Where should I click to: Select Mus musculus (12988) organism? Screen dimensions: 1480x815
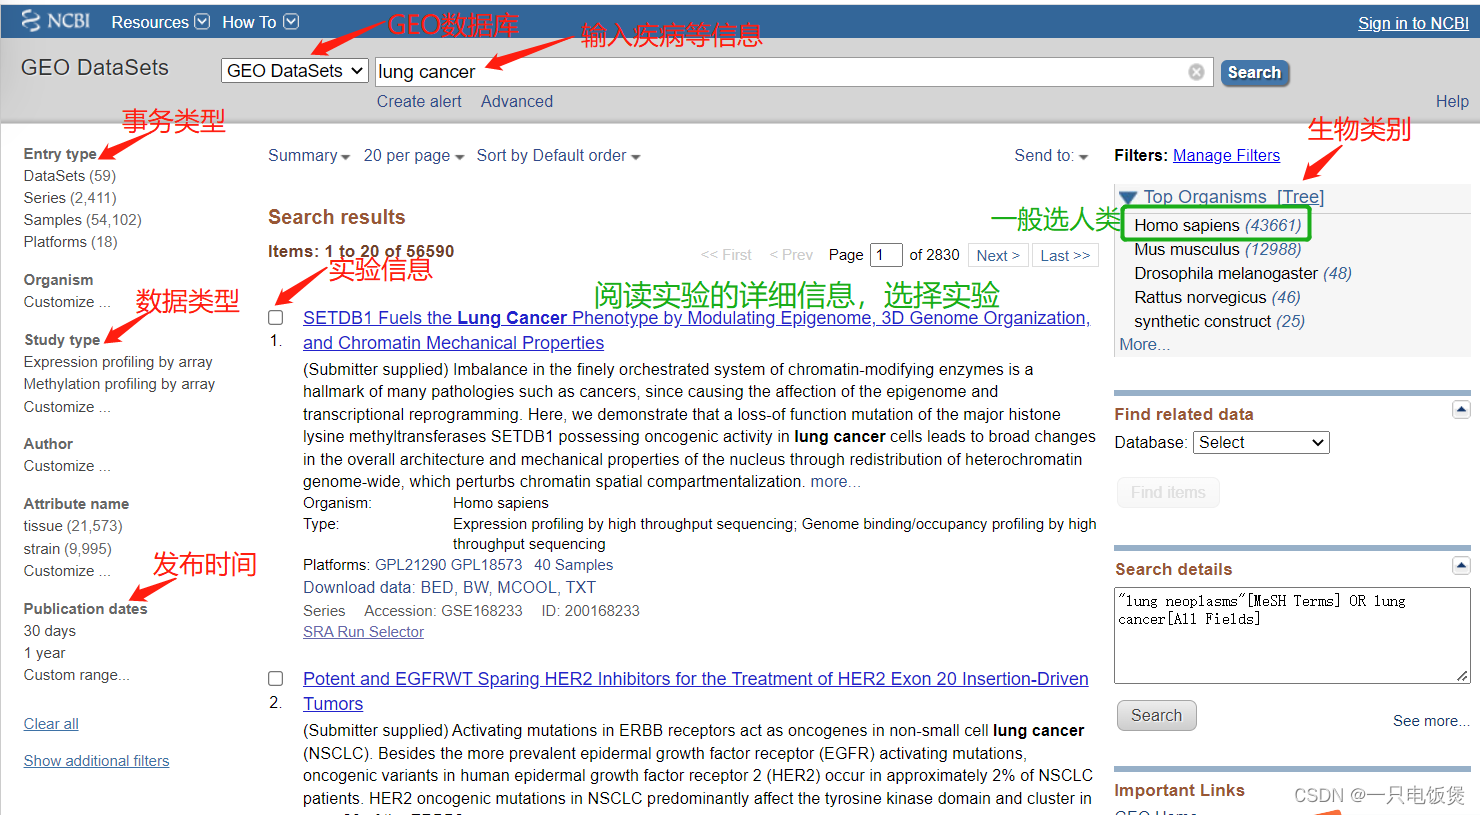[x=1218, y=250]
